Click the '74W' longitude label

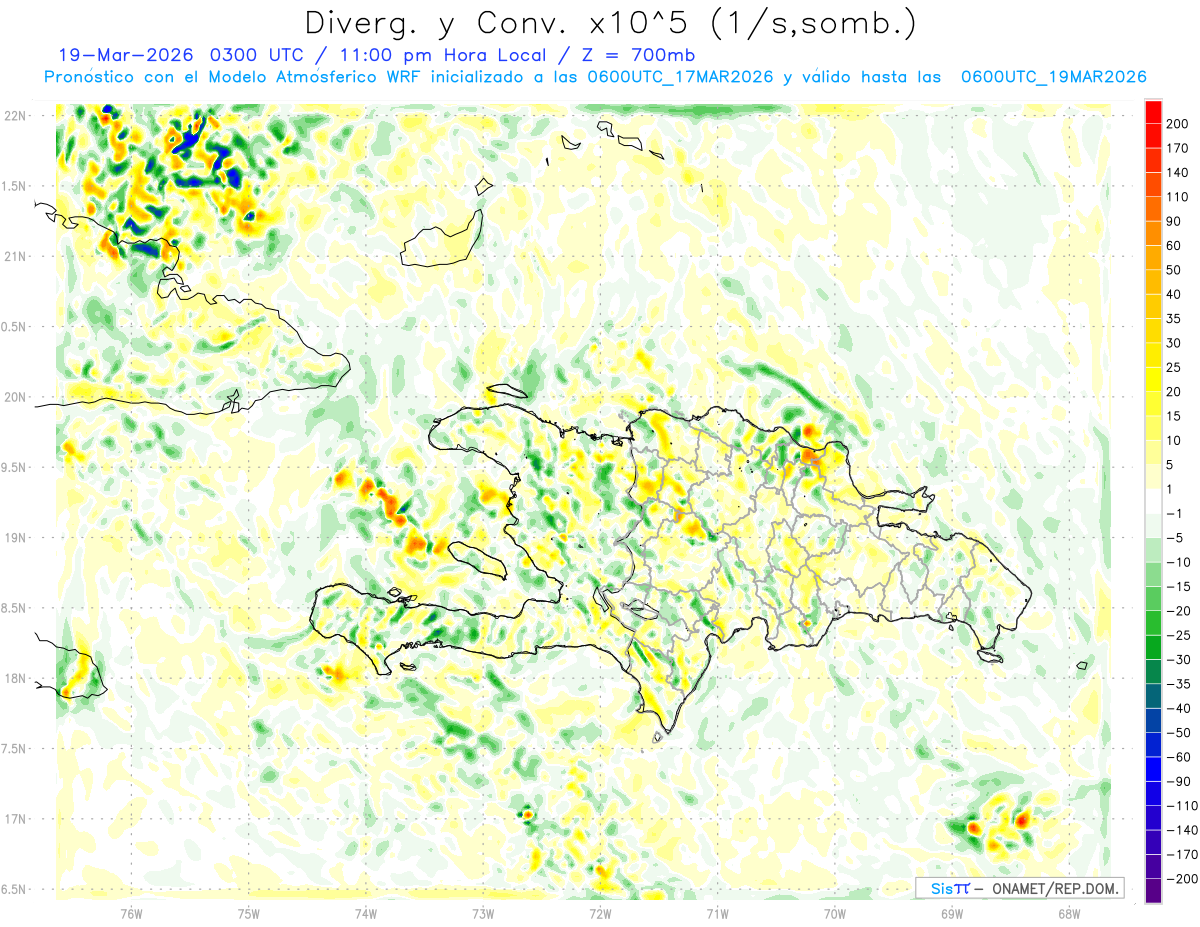[366, 913]
